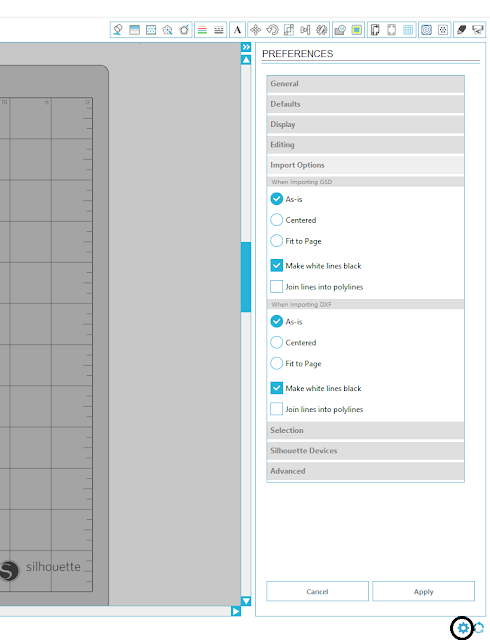Expand the Defaults preferences section

365,104
